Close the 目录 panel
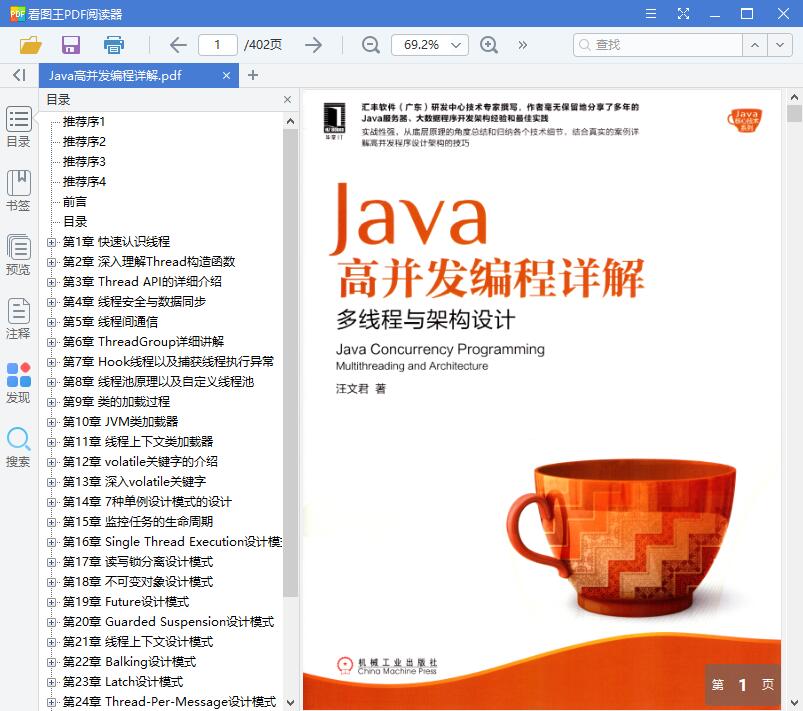Screen dimensions: 803x711 [287, 99]
